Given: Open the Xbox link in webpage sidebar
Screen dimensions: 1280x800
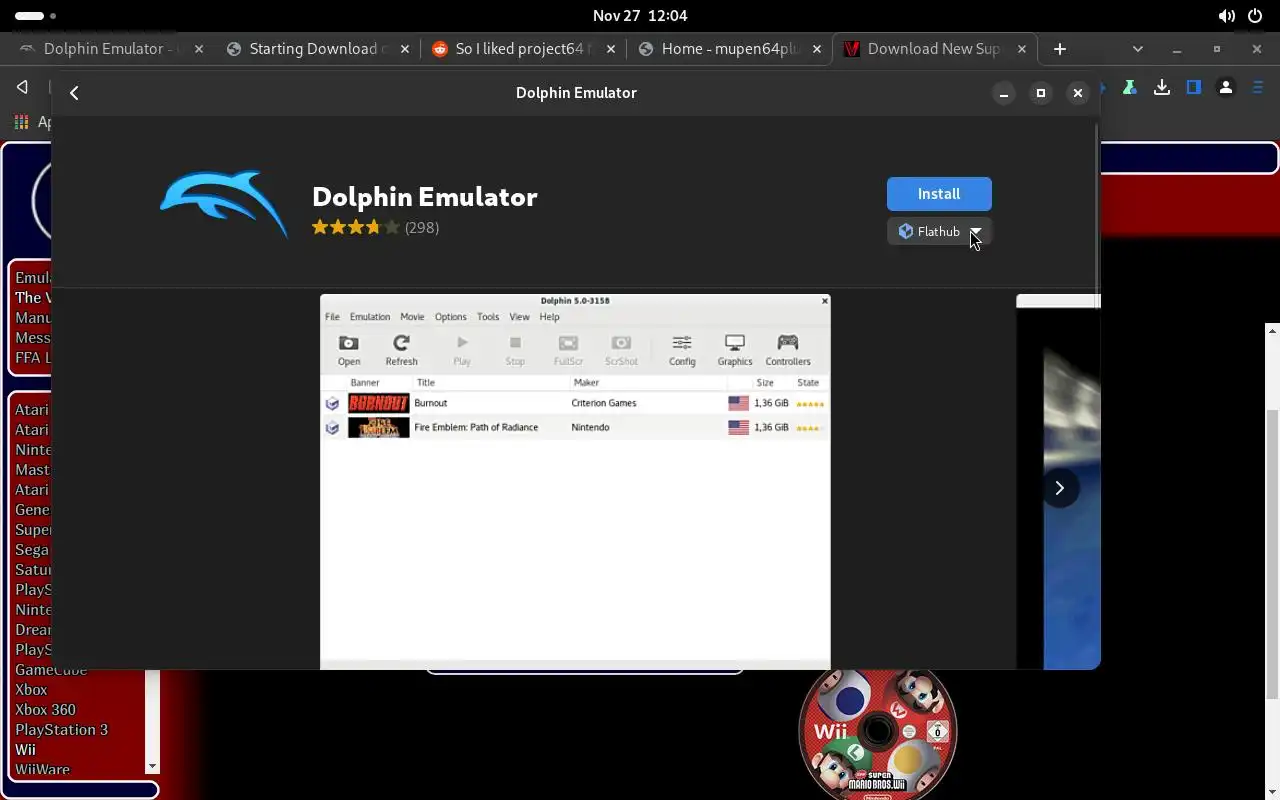Looking at the screenshot, I should [31, 690].
